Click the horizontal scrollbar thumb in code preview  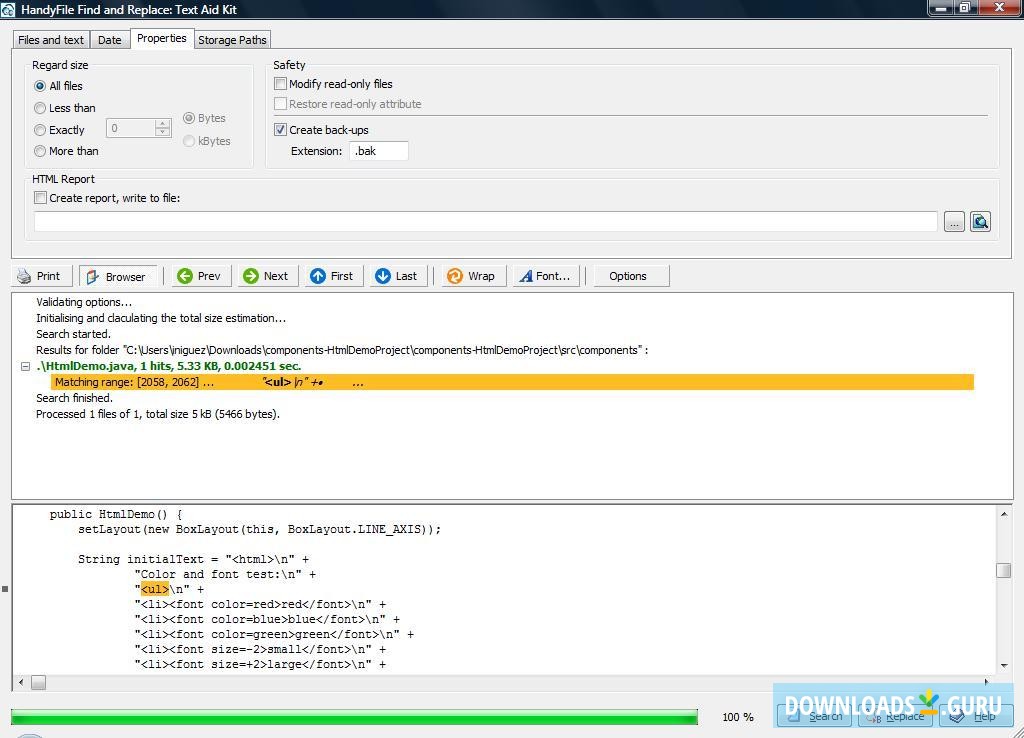pyautogui.click(x=39, y=682)
